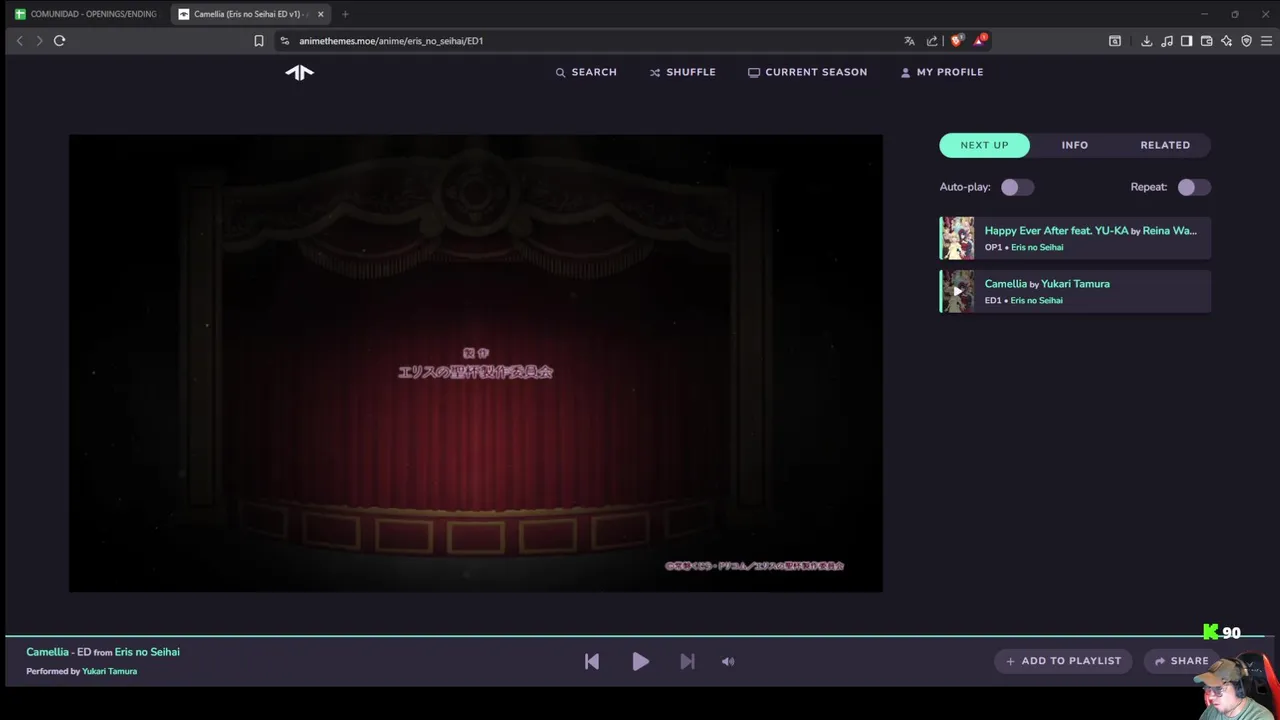Open site settings icon in address bar
The image size is (1280, 720).
[x=285, y=41]
